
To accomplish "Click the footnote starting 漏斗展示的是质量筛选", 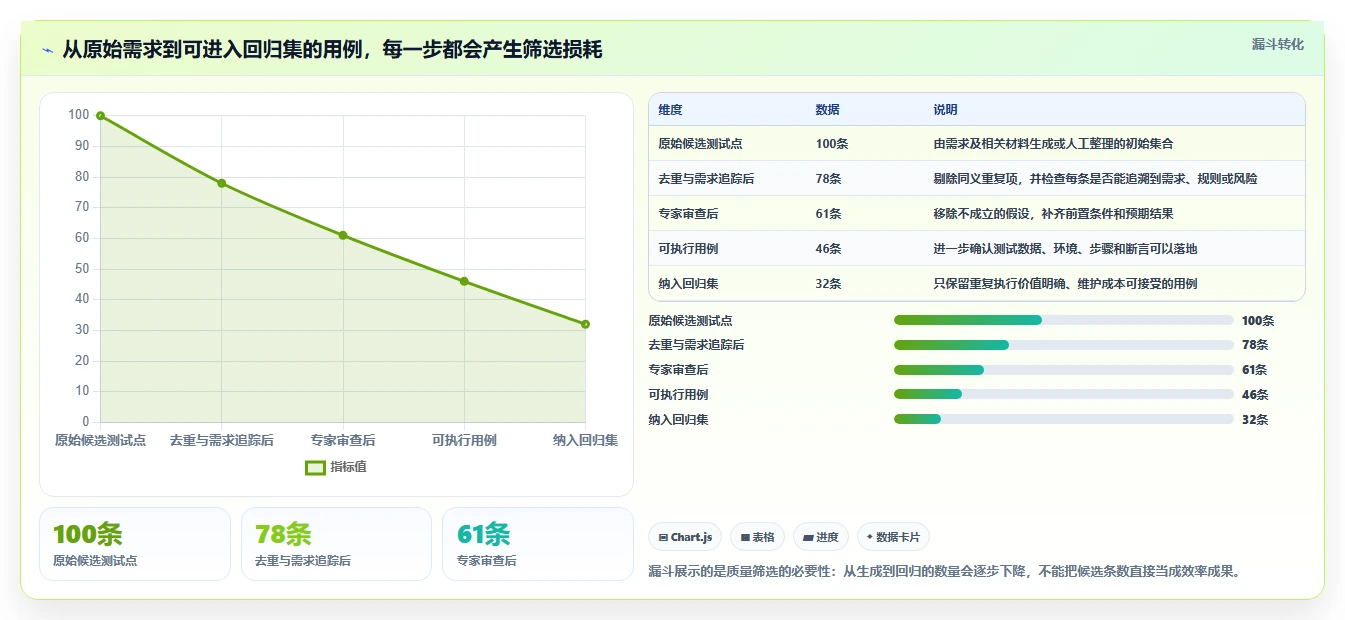I will [x=945, y=572].
